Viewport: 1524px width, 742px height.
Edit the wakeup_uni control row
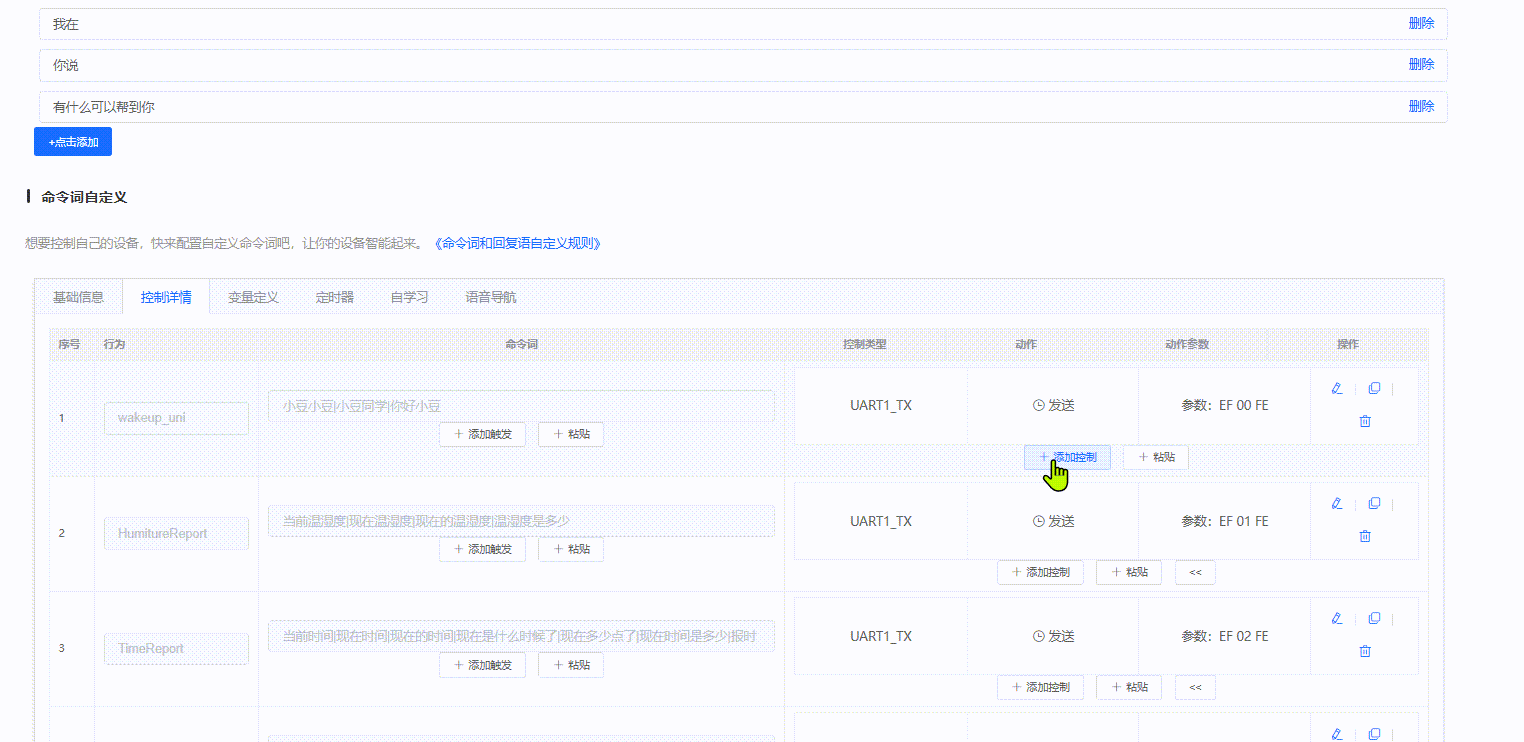(1337, 389)
